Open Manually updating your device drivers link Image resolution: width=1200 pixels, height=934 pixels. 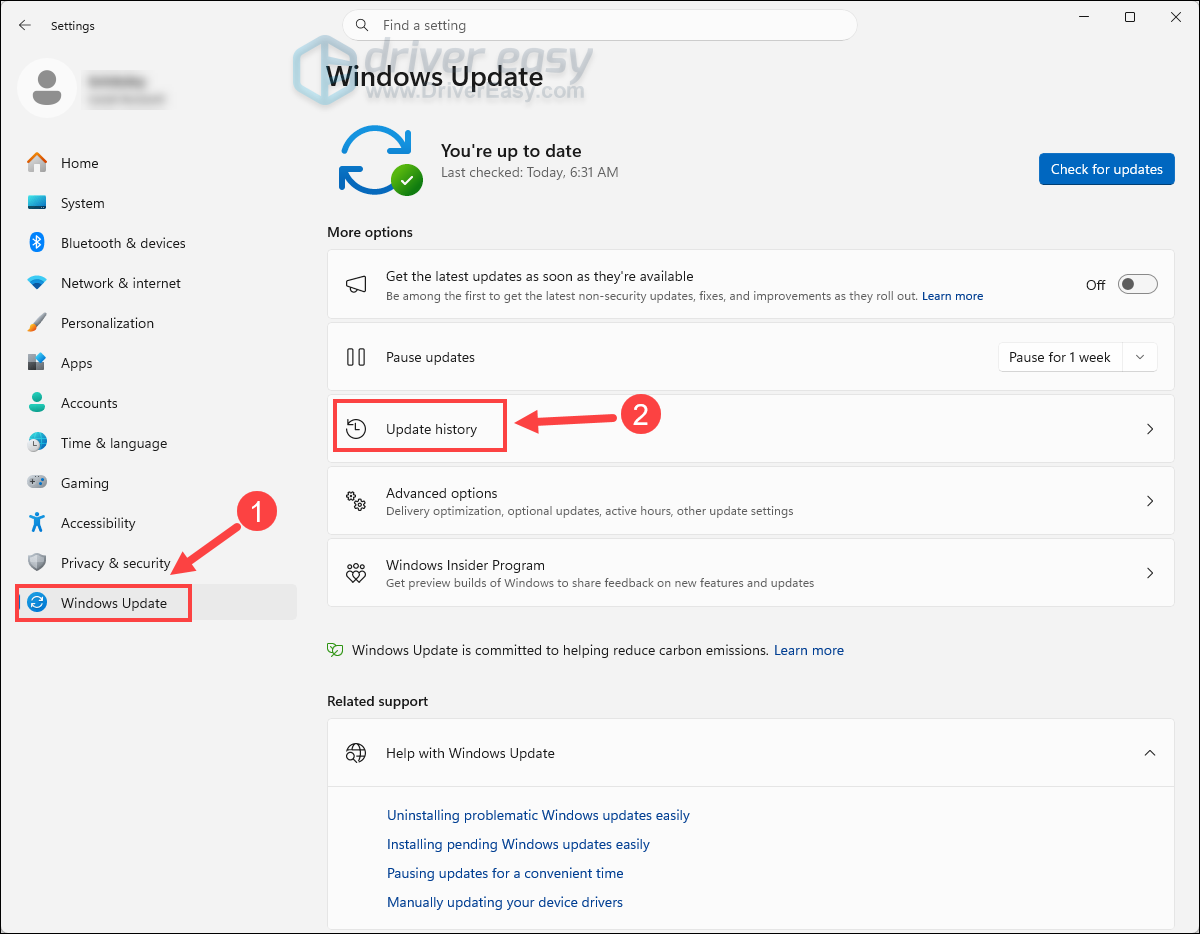tap(505, 902)
